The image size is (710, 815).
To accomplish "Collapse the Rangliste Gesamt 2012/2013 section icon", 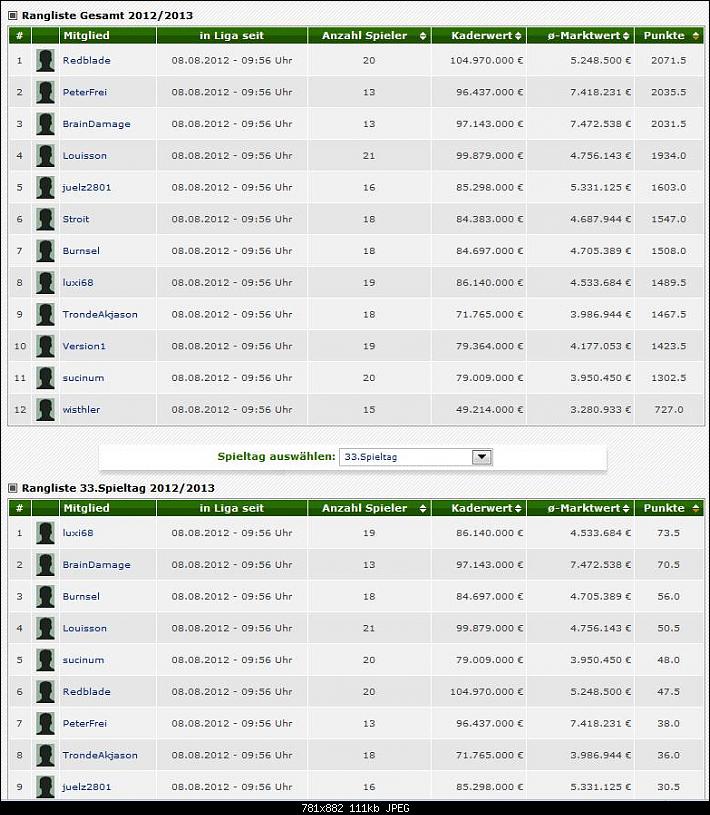I will tap(13, 16).
